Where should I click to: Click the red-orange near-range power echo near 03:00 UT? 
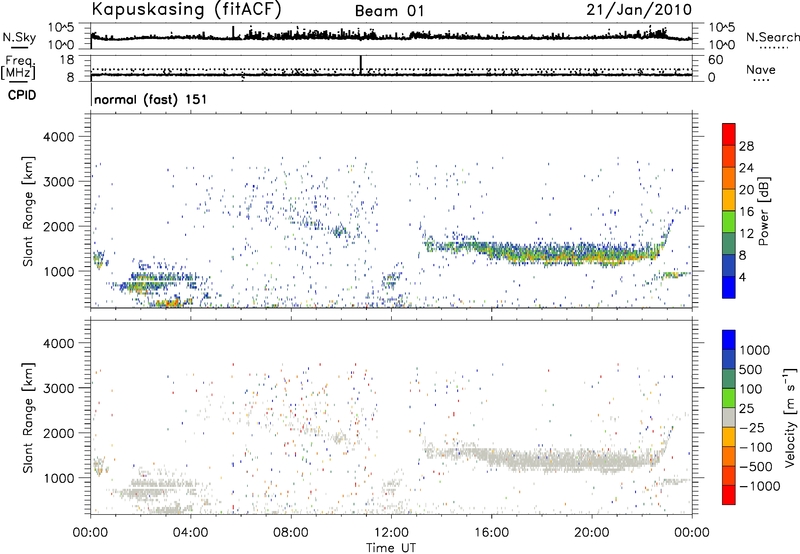(x=169, y=303)
